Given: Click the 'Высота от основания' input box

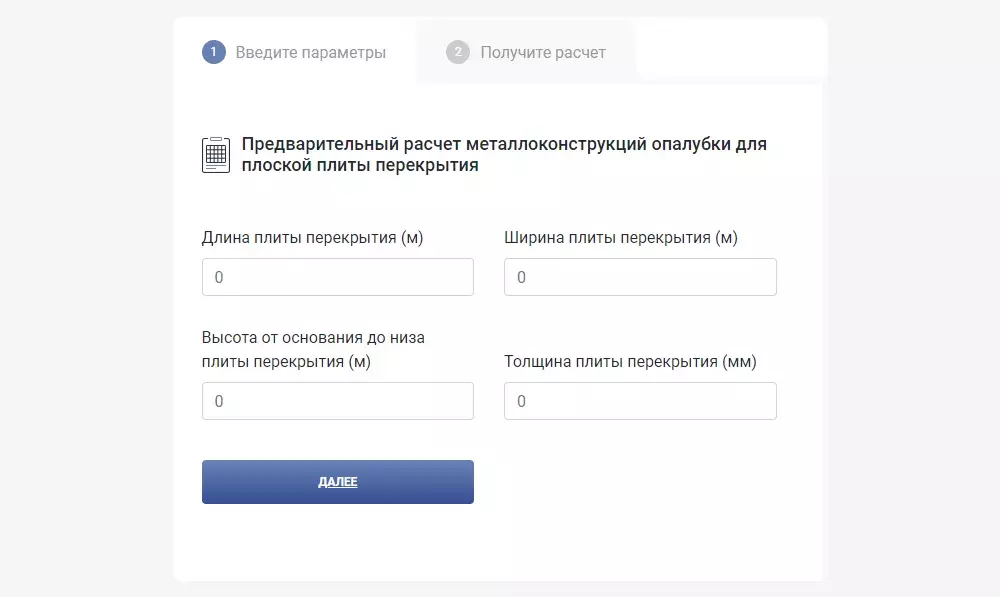Looking at the screenshot, I should pos(337,400).
